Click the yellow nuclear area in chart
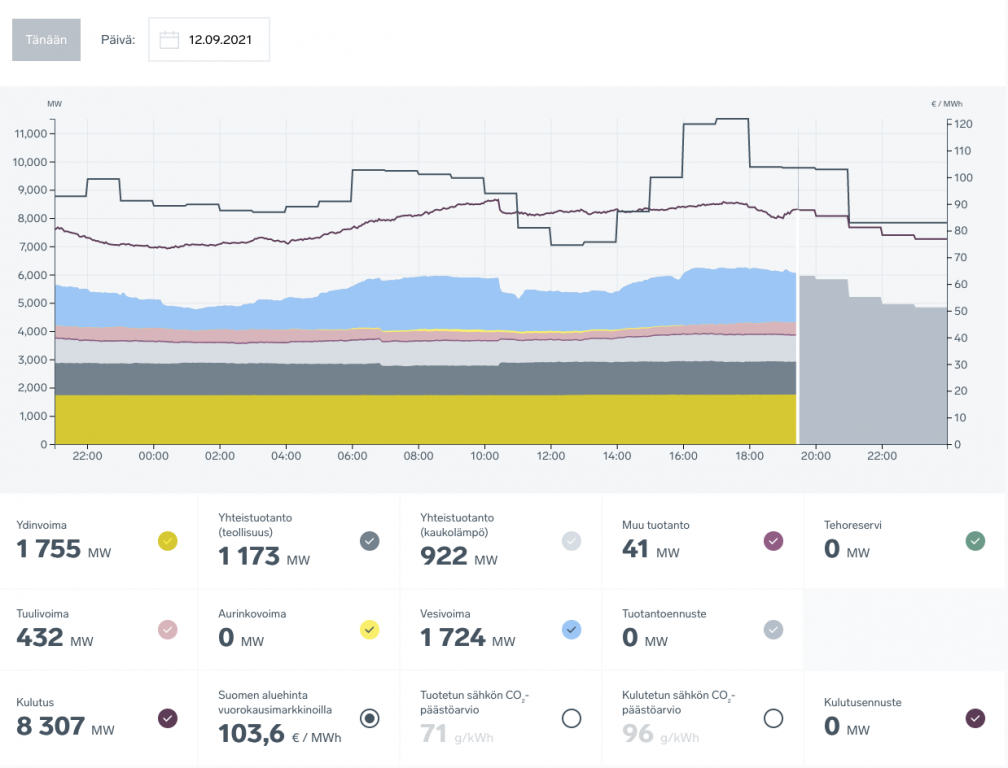The width and height of the screenshot is (1008, 768). [400, 420]
